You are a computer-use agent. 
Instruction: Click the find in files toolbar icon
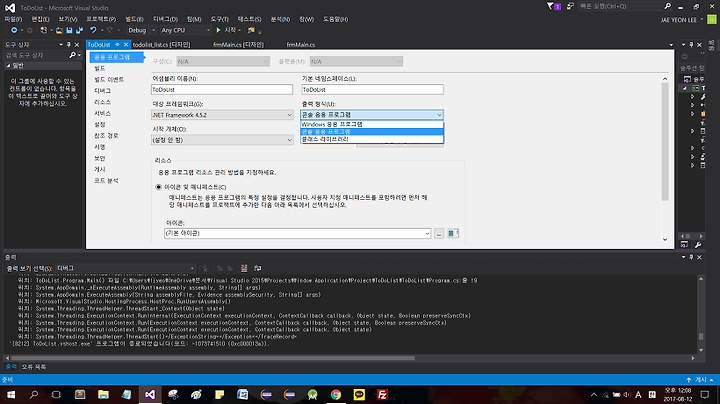click(x=251, y=30)
